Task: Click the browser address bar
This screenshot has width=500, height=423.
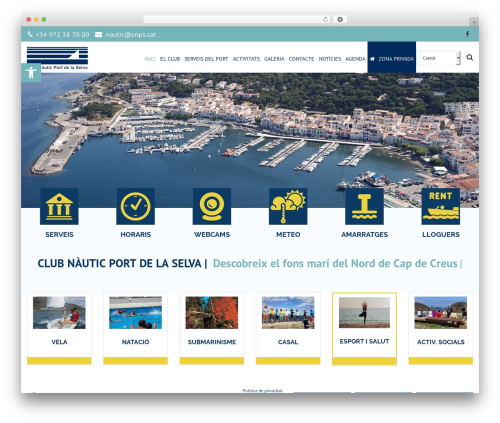Action: [237, 19]
